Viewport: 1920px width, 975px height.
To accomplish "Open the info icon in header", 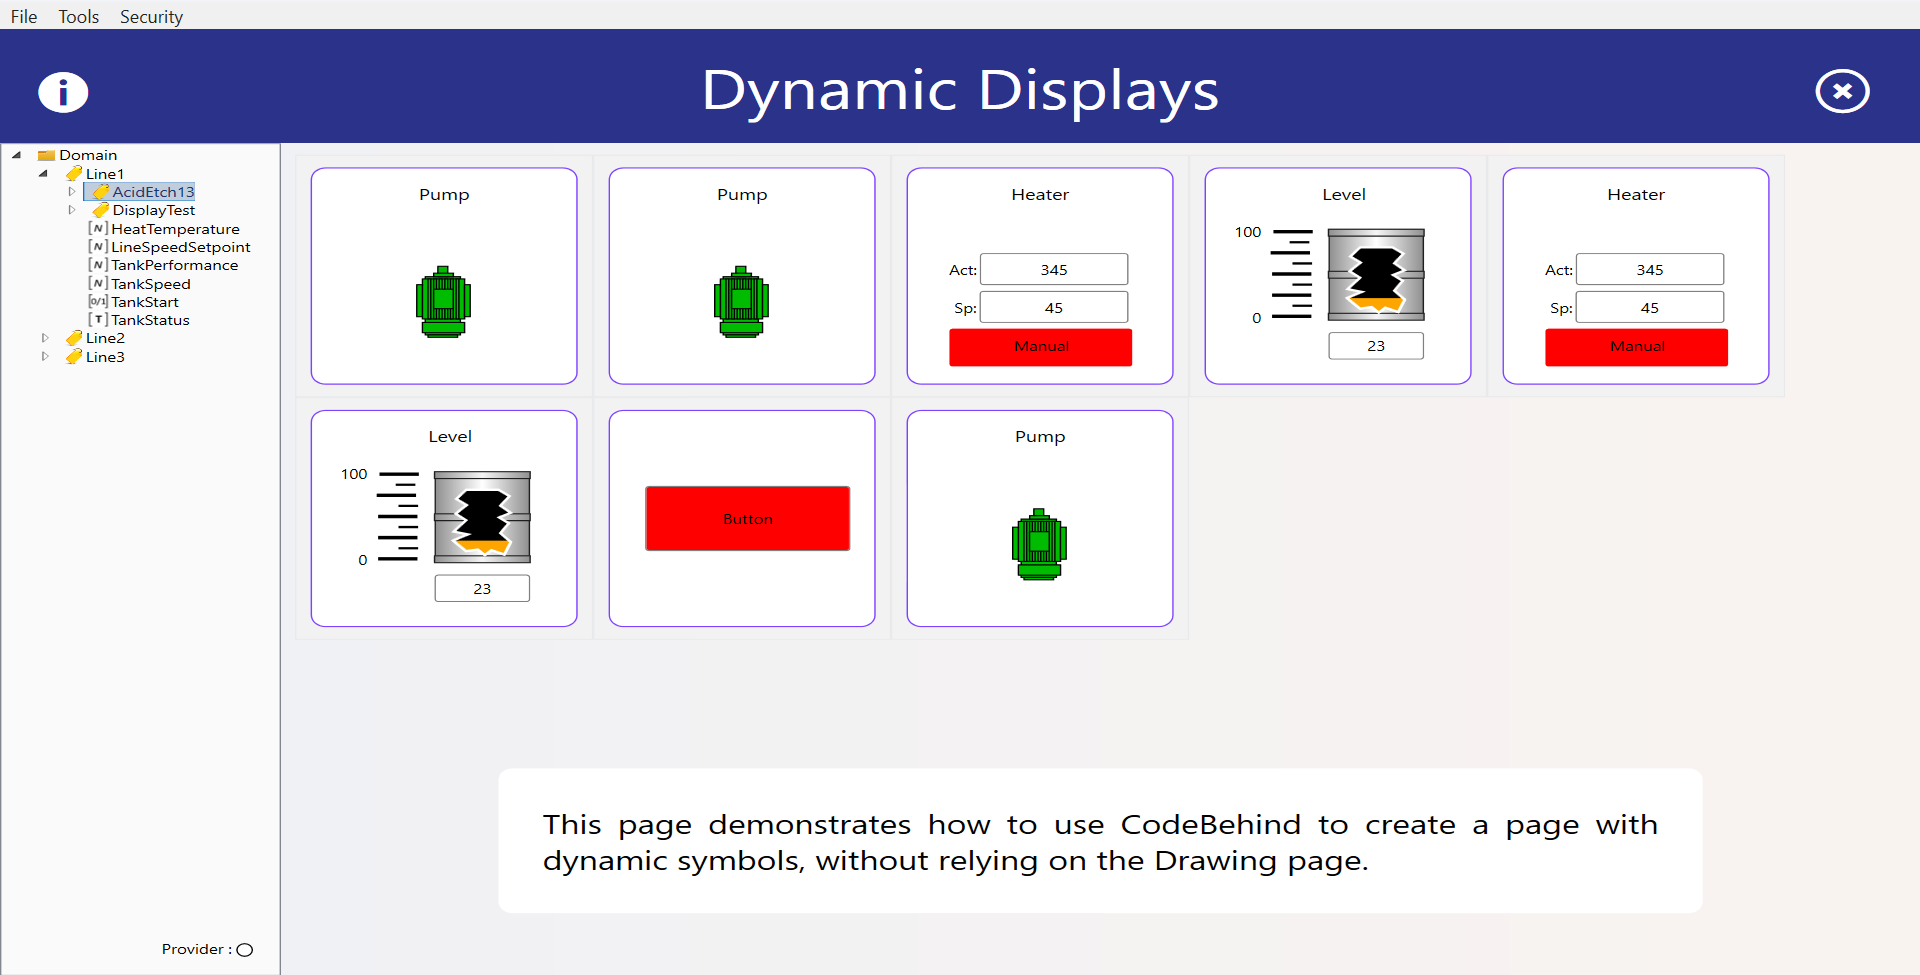I will 63,92.
